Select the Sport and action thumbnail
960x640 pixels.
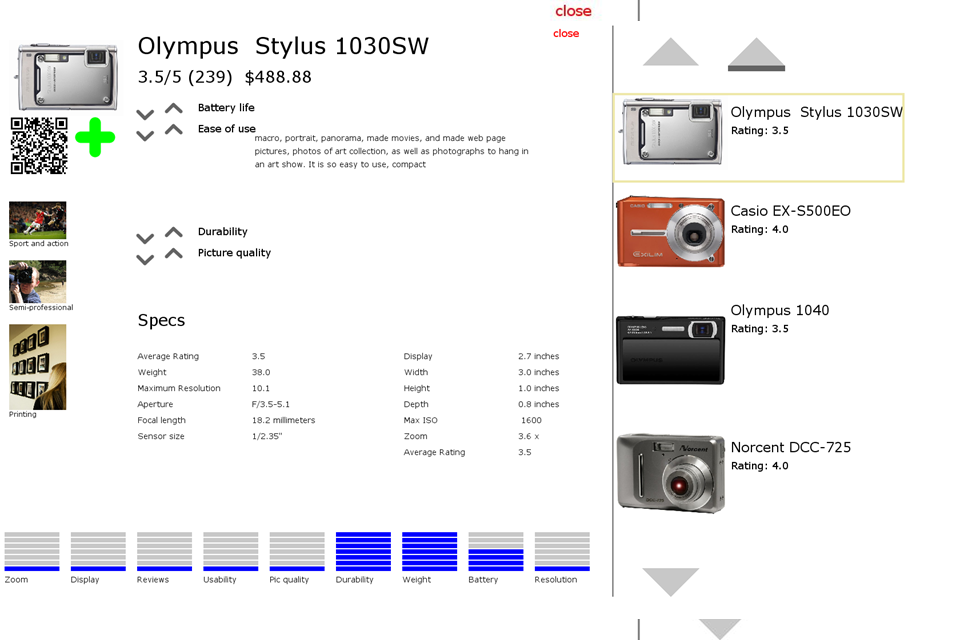point(38,220)
